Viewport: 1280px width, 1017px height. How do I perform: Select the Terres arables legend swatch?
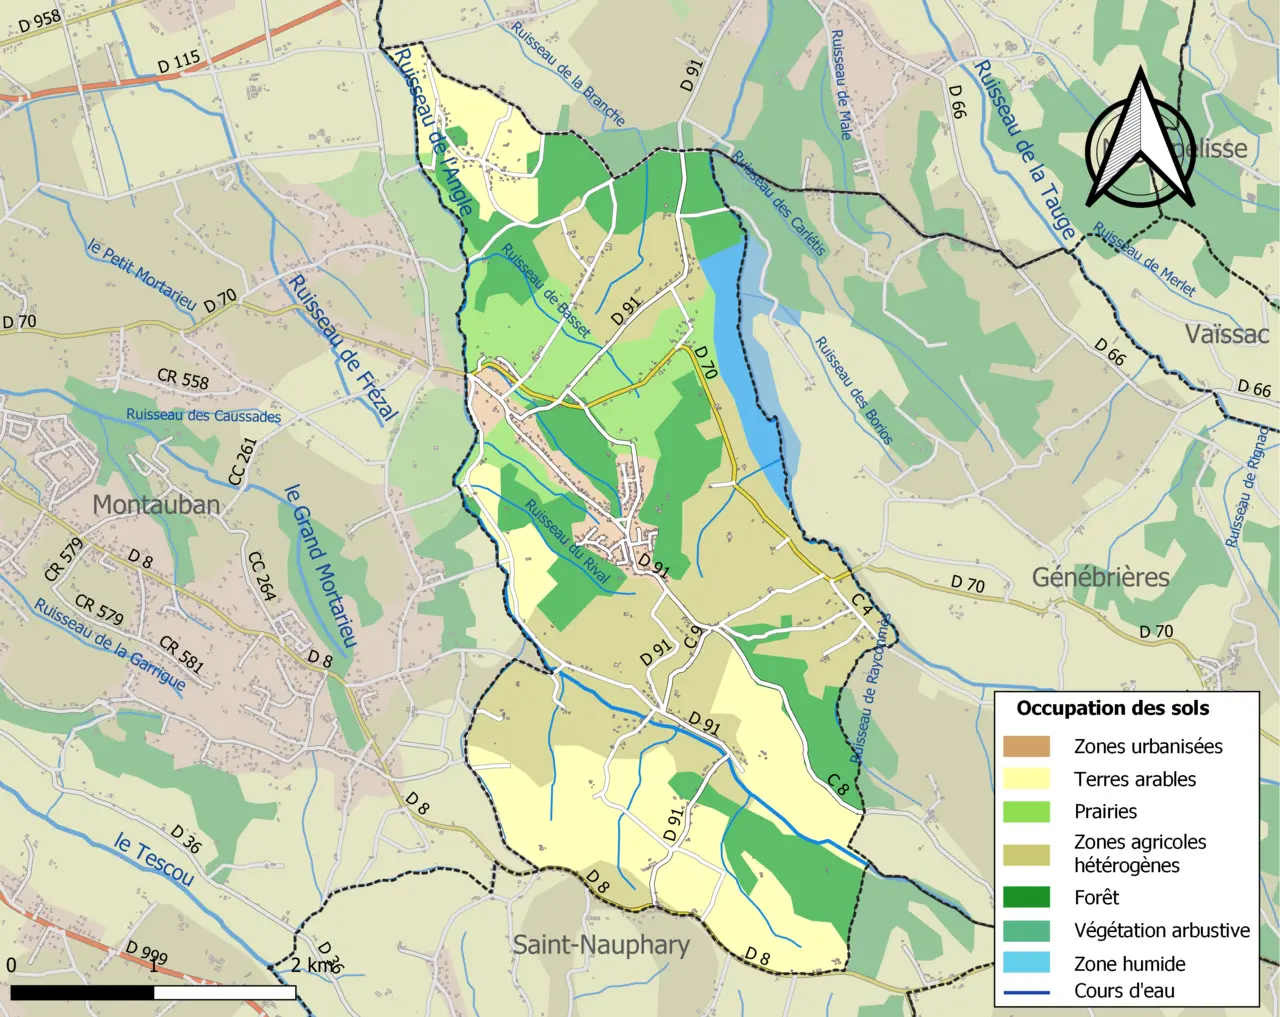click(1027, 779)
